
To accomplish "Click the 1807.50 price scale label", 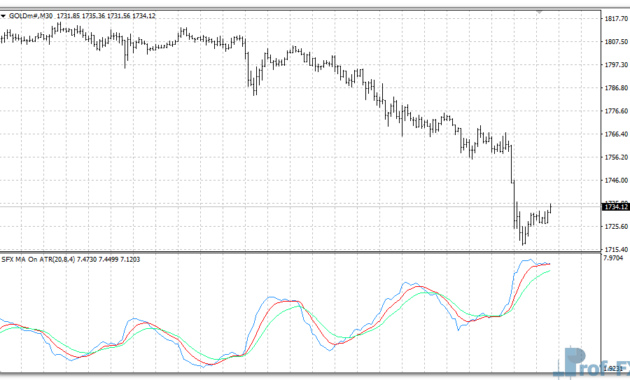I will (616, 41).
